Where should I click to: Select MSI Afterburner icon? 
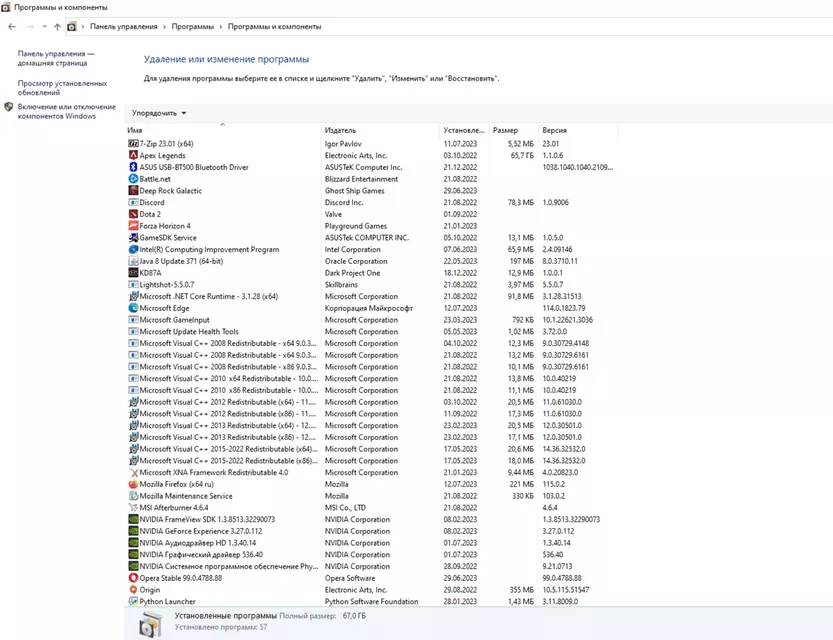(x=133, y=507)
